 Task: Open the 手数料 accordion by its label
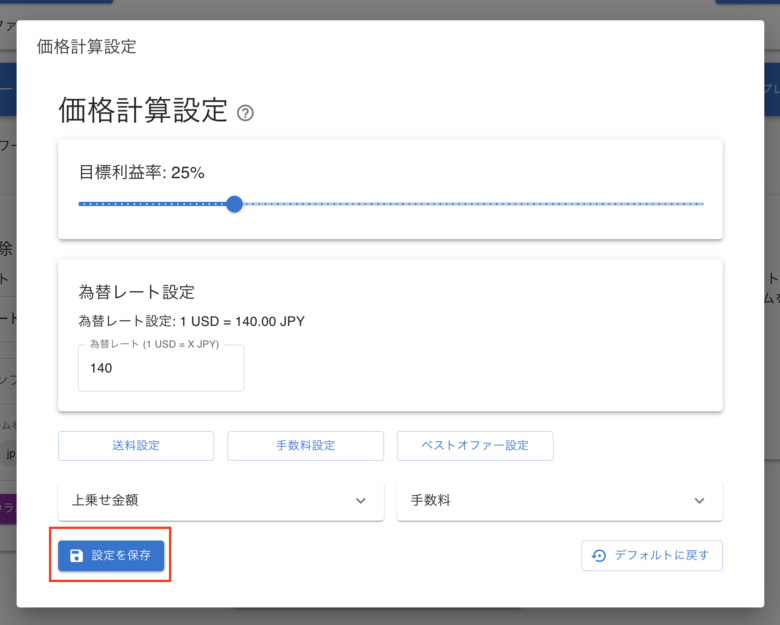(431, 500)
